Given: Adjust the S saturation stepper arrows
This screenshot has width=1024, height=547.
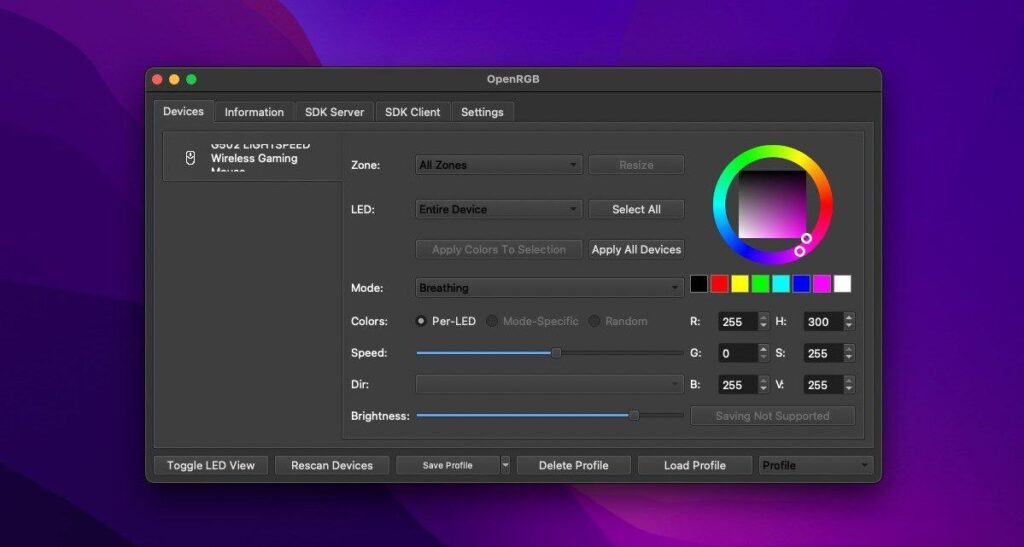Looking at the screenshot, I should point(849,353).
